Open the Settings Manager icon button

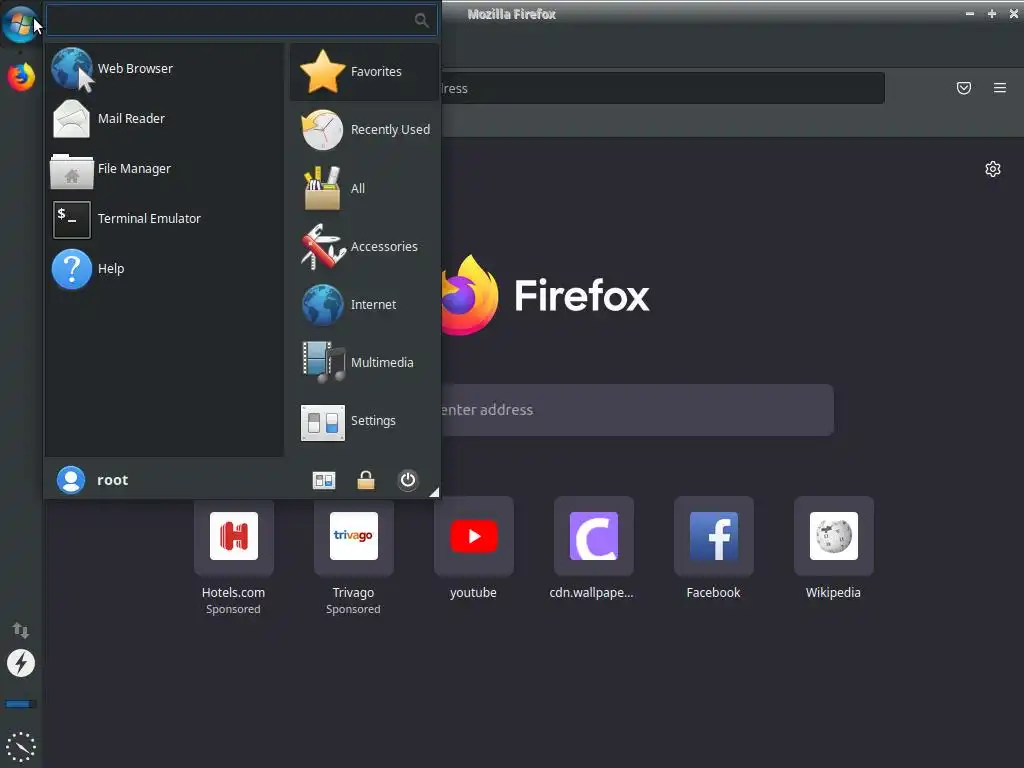click(x=324, y=481)
